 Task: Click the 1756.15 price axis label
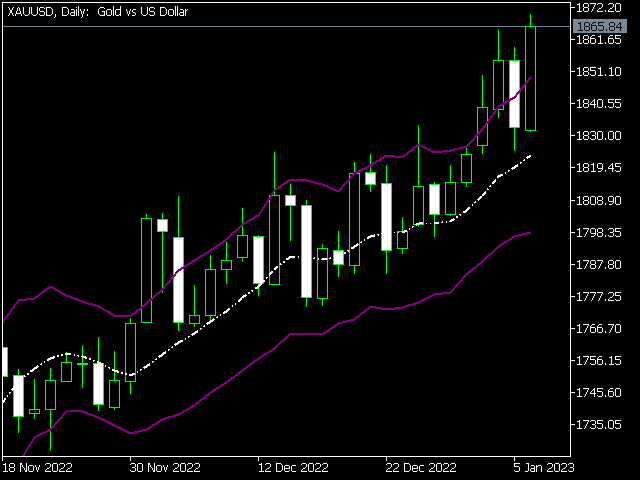point(598,360)
